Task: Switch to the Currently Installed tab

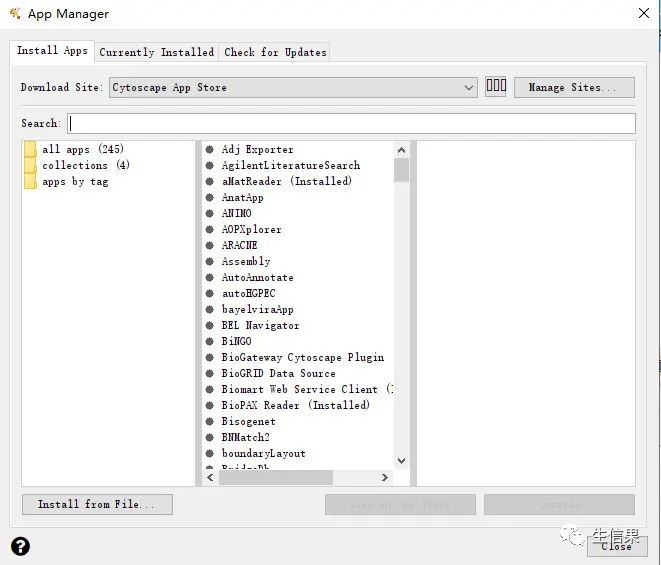Action: tap(156, 52)
